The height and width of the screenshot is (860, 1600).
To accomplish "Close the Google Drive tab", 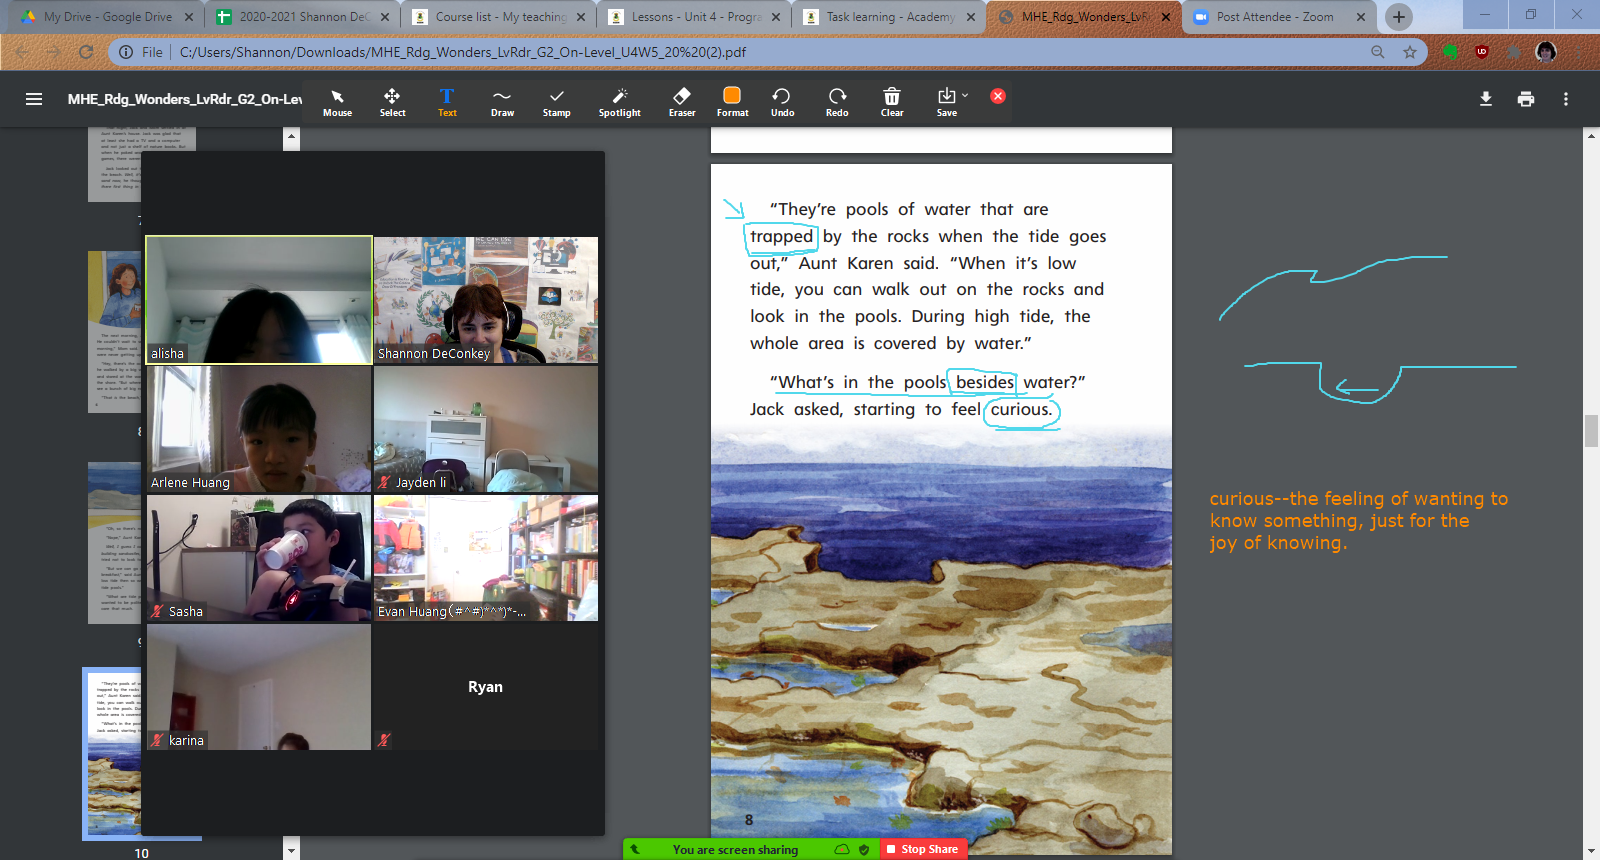I will [x=188, y=17].
